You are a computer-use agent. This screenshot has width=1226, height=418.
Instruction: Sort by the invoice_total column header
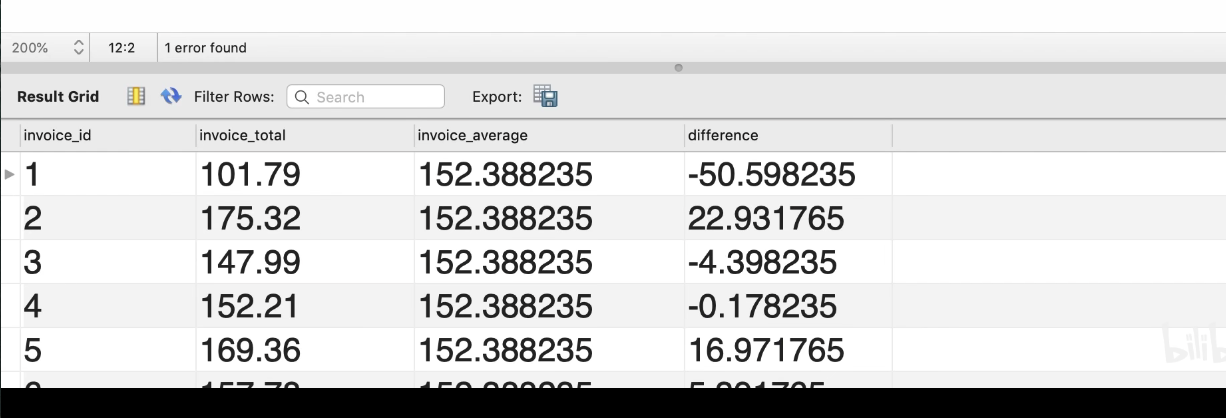(304, 135)
